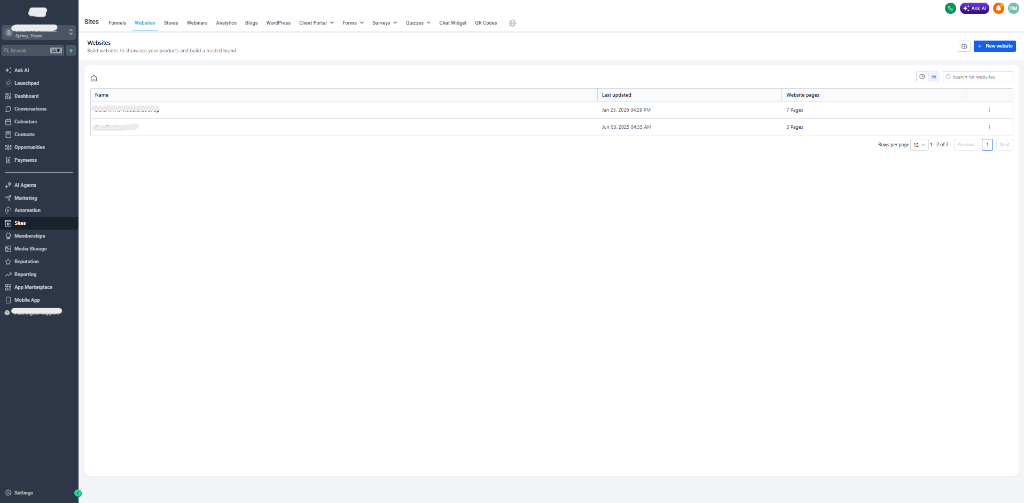Switch to the Blogs tab

pyautogui.click(x=251, y=23)
